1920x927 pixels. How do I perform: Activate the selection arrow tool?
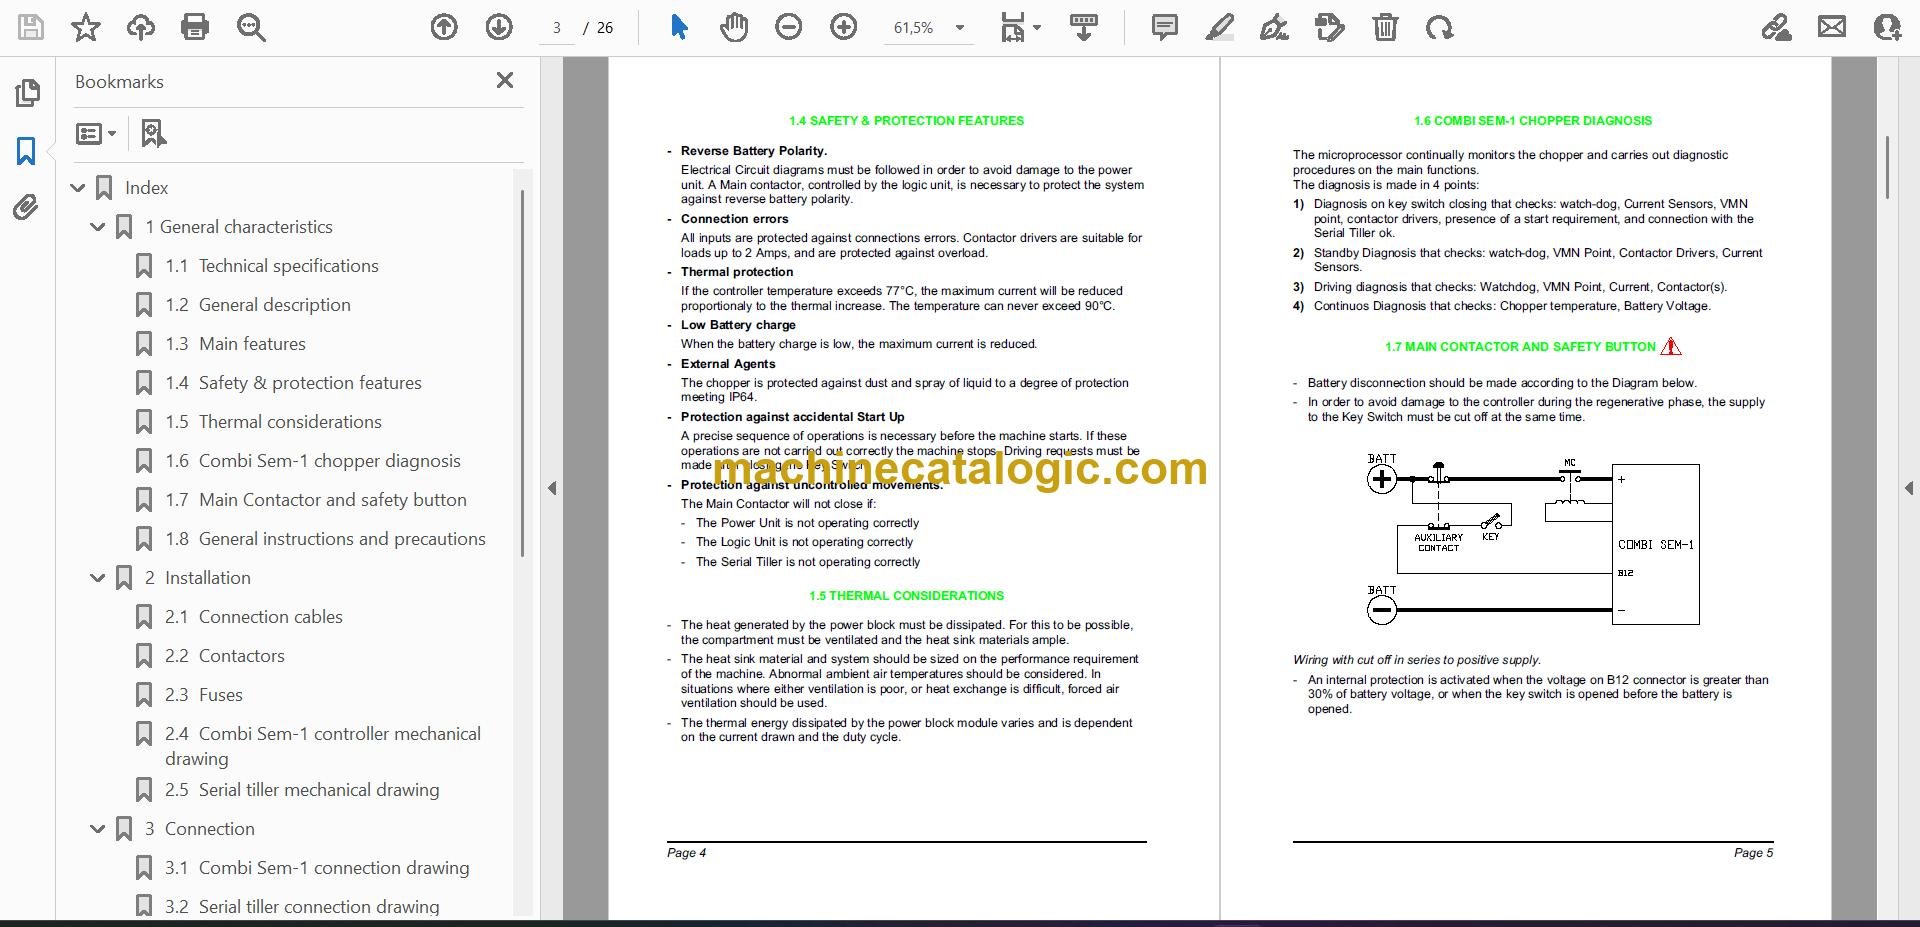(680, 27)
